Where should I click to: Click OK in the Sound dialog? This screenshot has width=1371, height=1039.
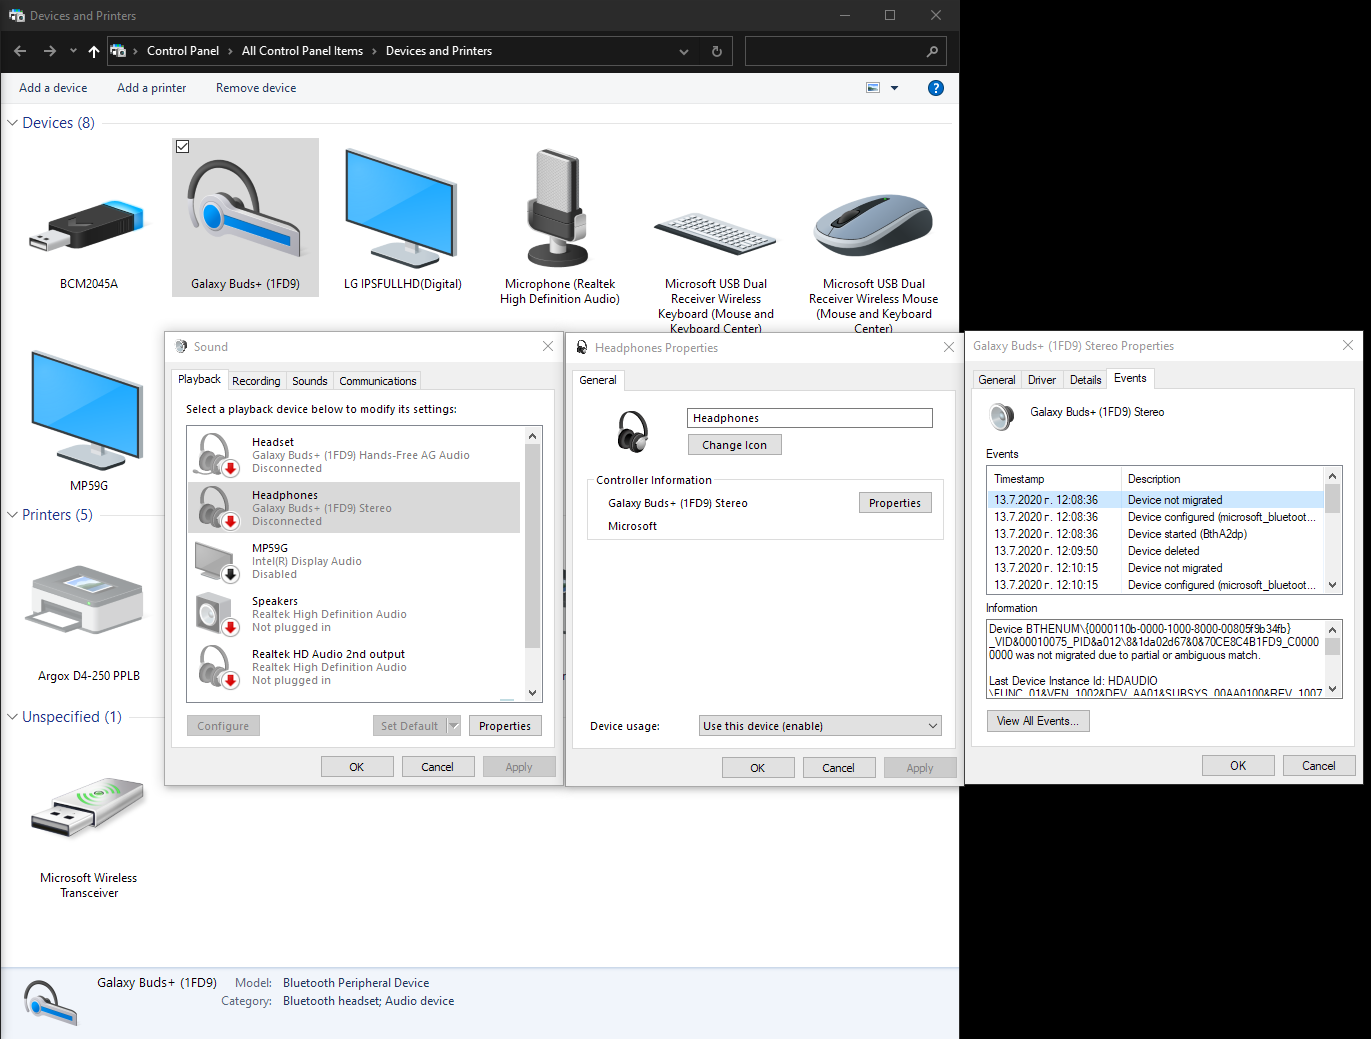pos(357,767)
